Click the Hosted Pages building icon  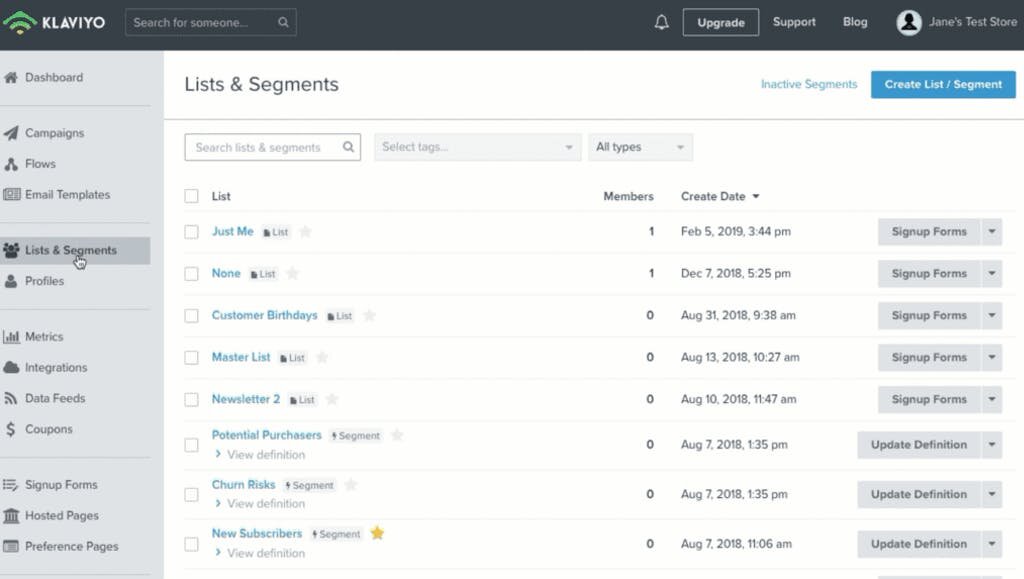click(x=11, y=516)
